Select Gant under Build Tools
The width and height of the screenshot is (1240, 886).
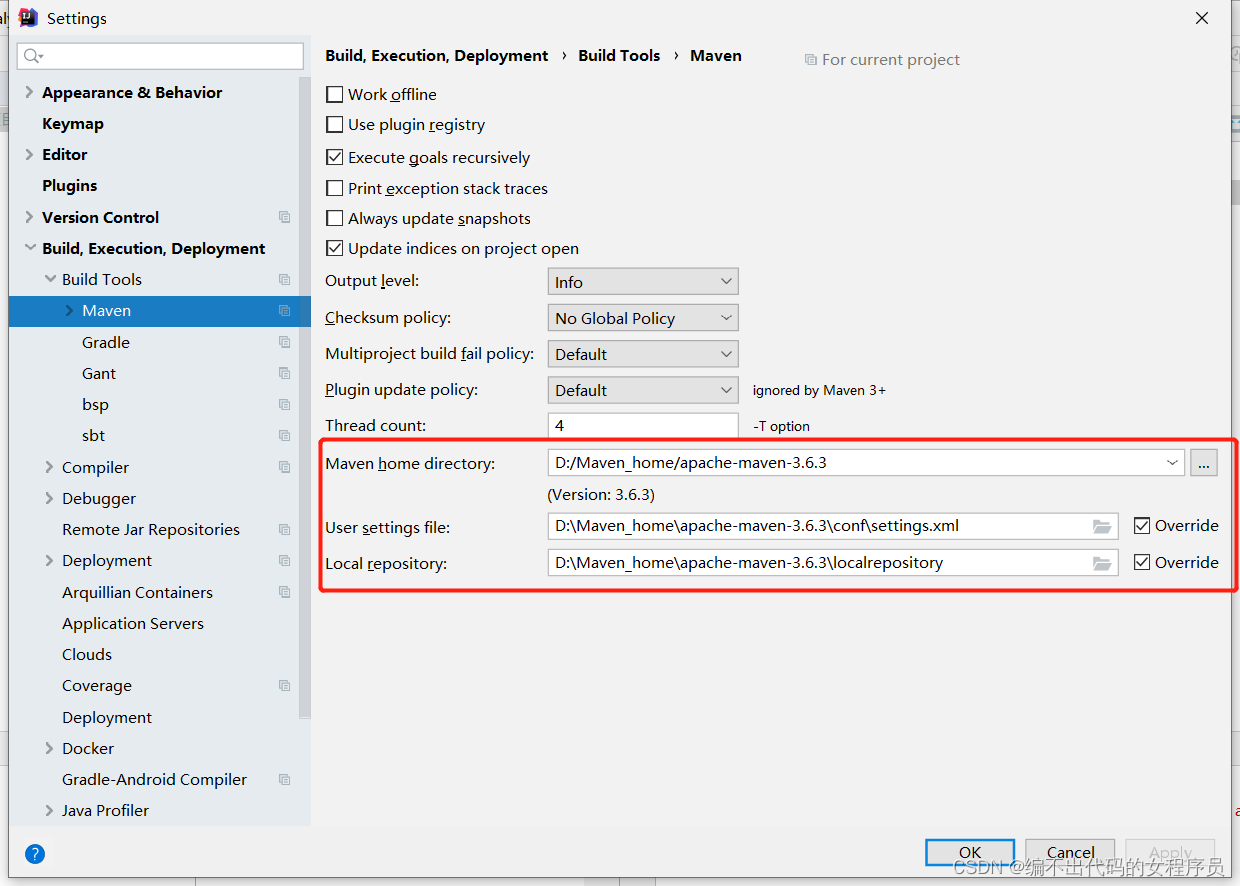[99, 373]
